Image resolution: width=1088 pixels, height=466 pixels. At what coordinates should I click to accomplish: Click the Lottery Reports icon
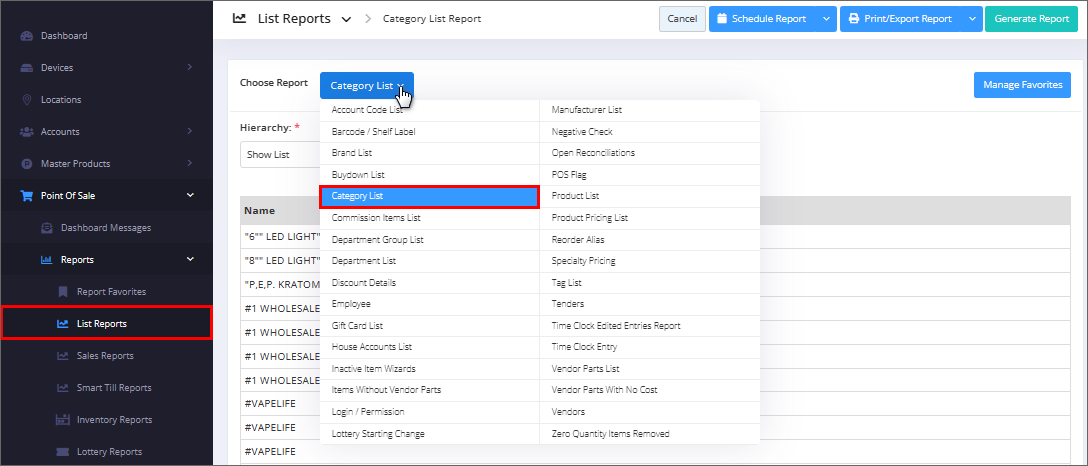[62, 451]
